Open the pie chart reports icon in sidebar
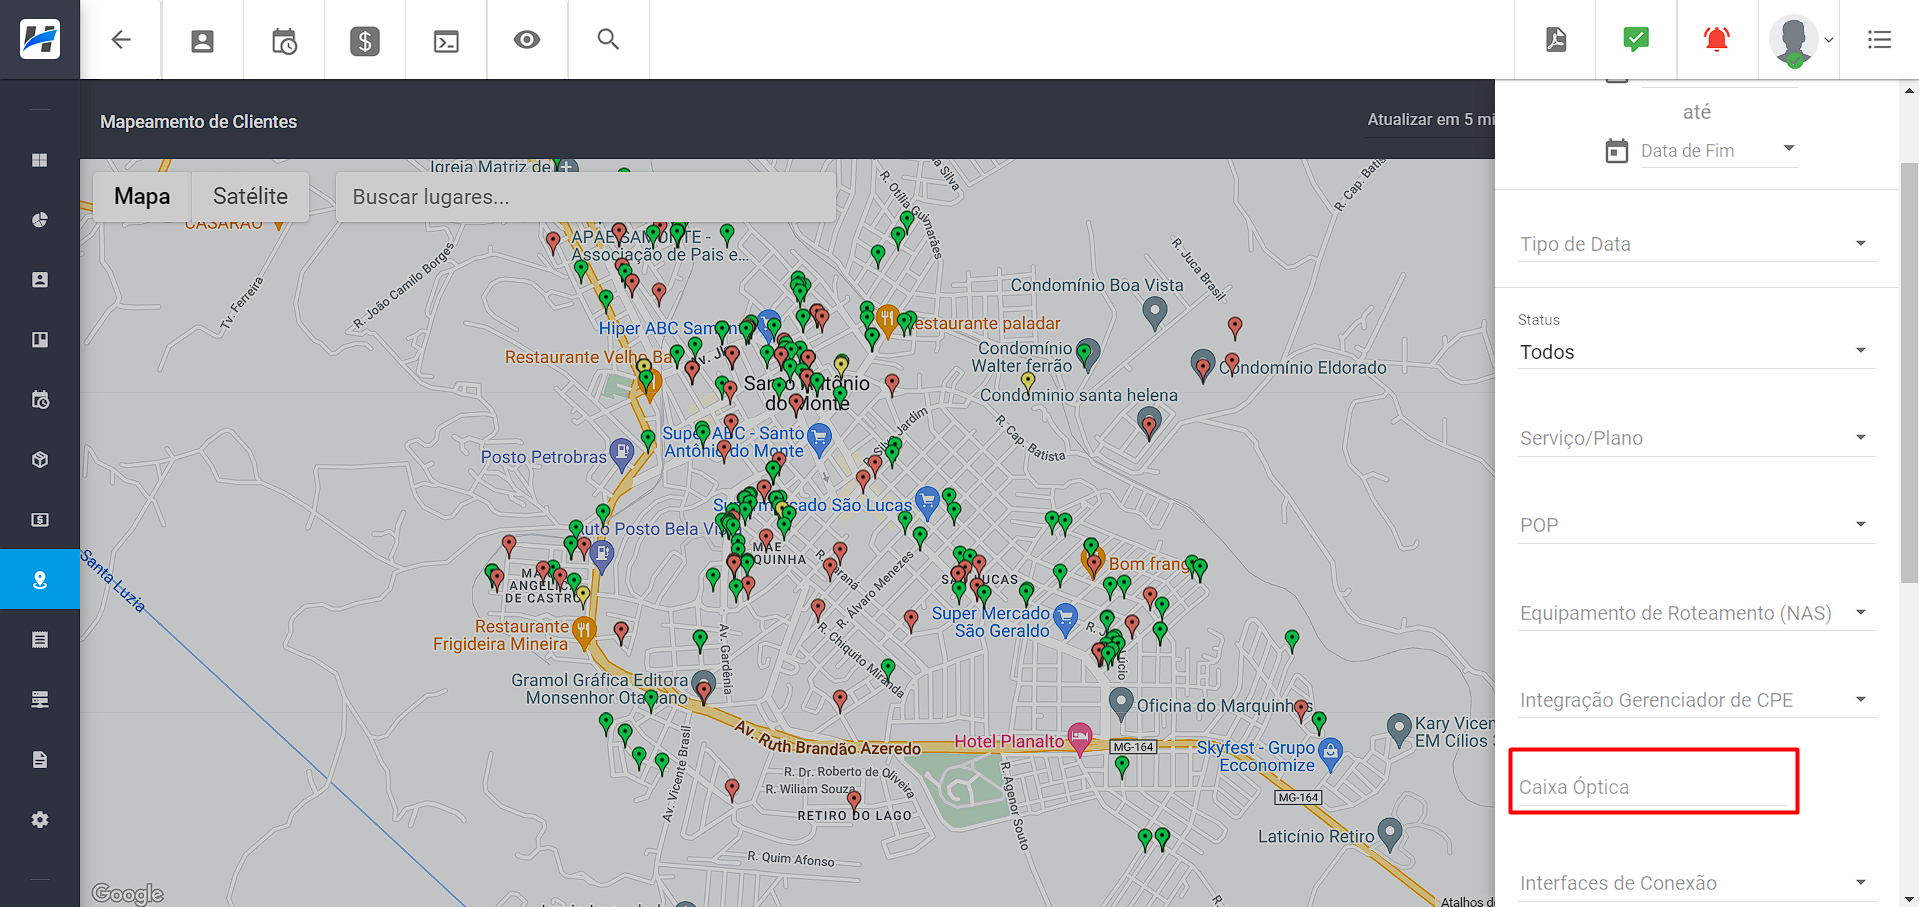 [x=40, y=220]
